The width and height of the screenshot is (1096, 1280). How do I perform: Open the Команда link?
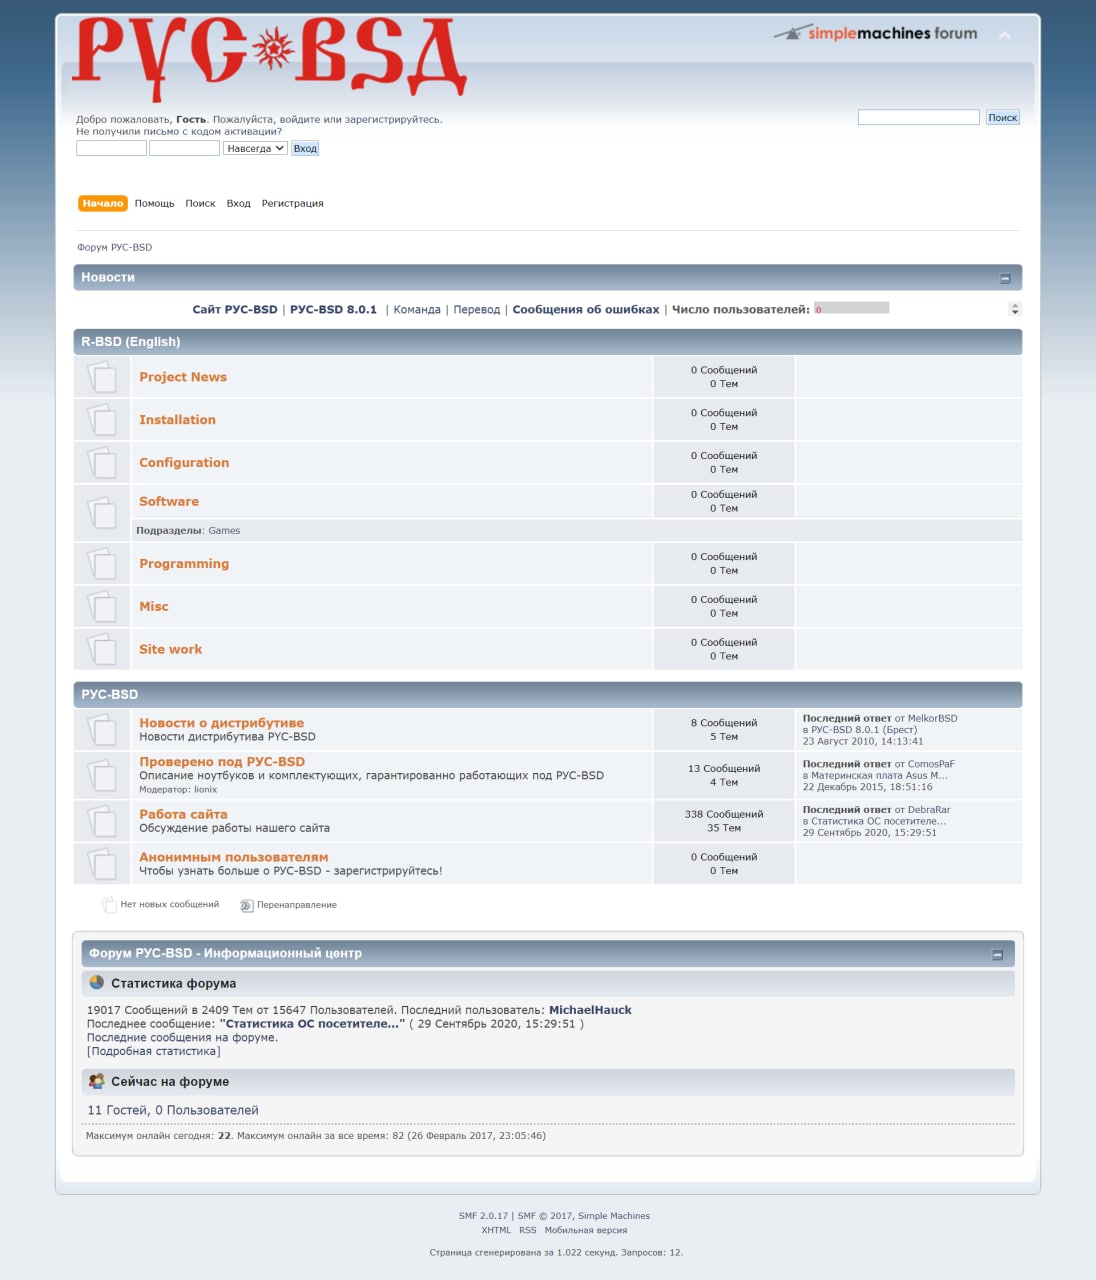point(417,310)
